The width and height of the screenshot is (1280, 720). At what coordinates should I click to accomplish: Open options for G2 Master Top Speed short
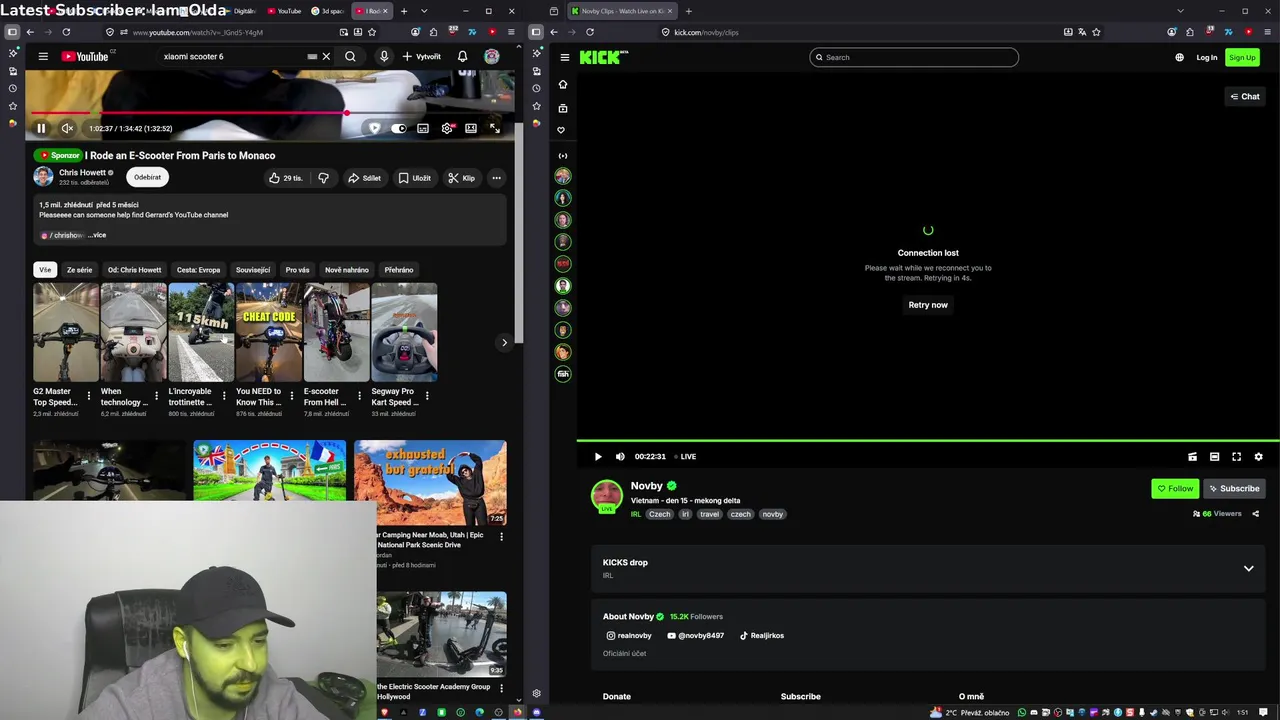click(89, 396)
